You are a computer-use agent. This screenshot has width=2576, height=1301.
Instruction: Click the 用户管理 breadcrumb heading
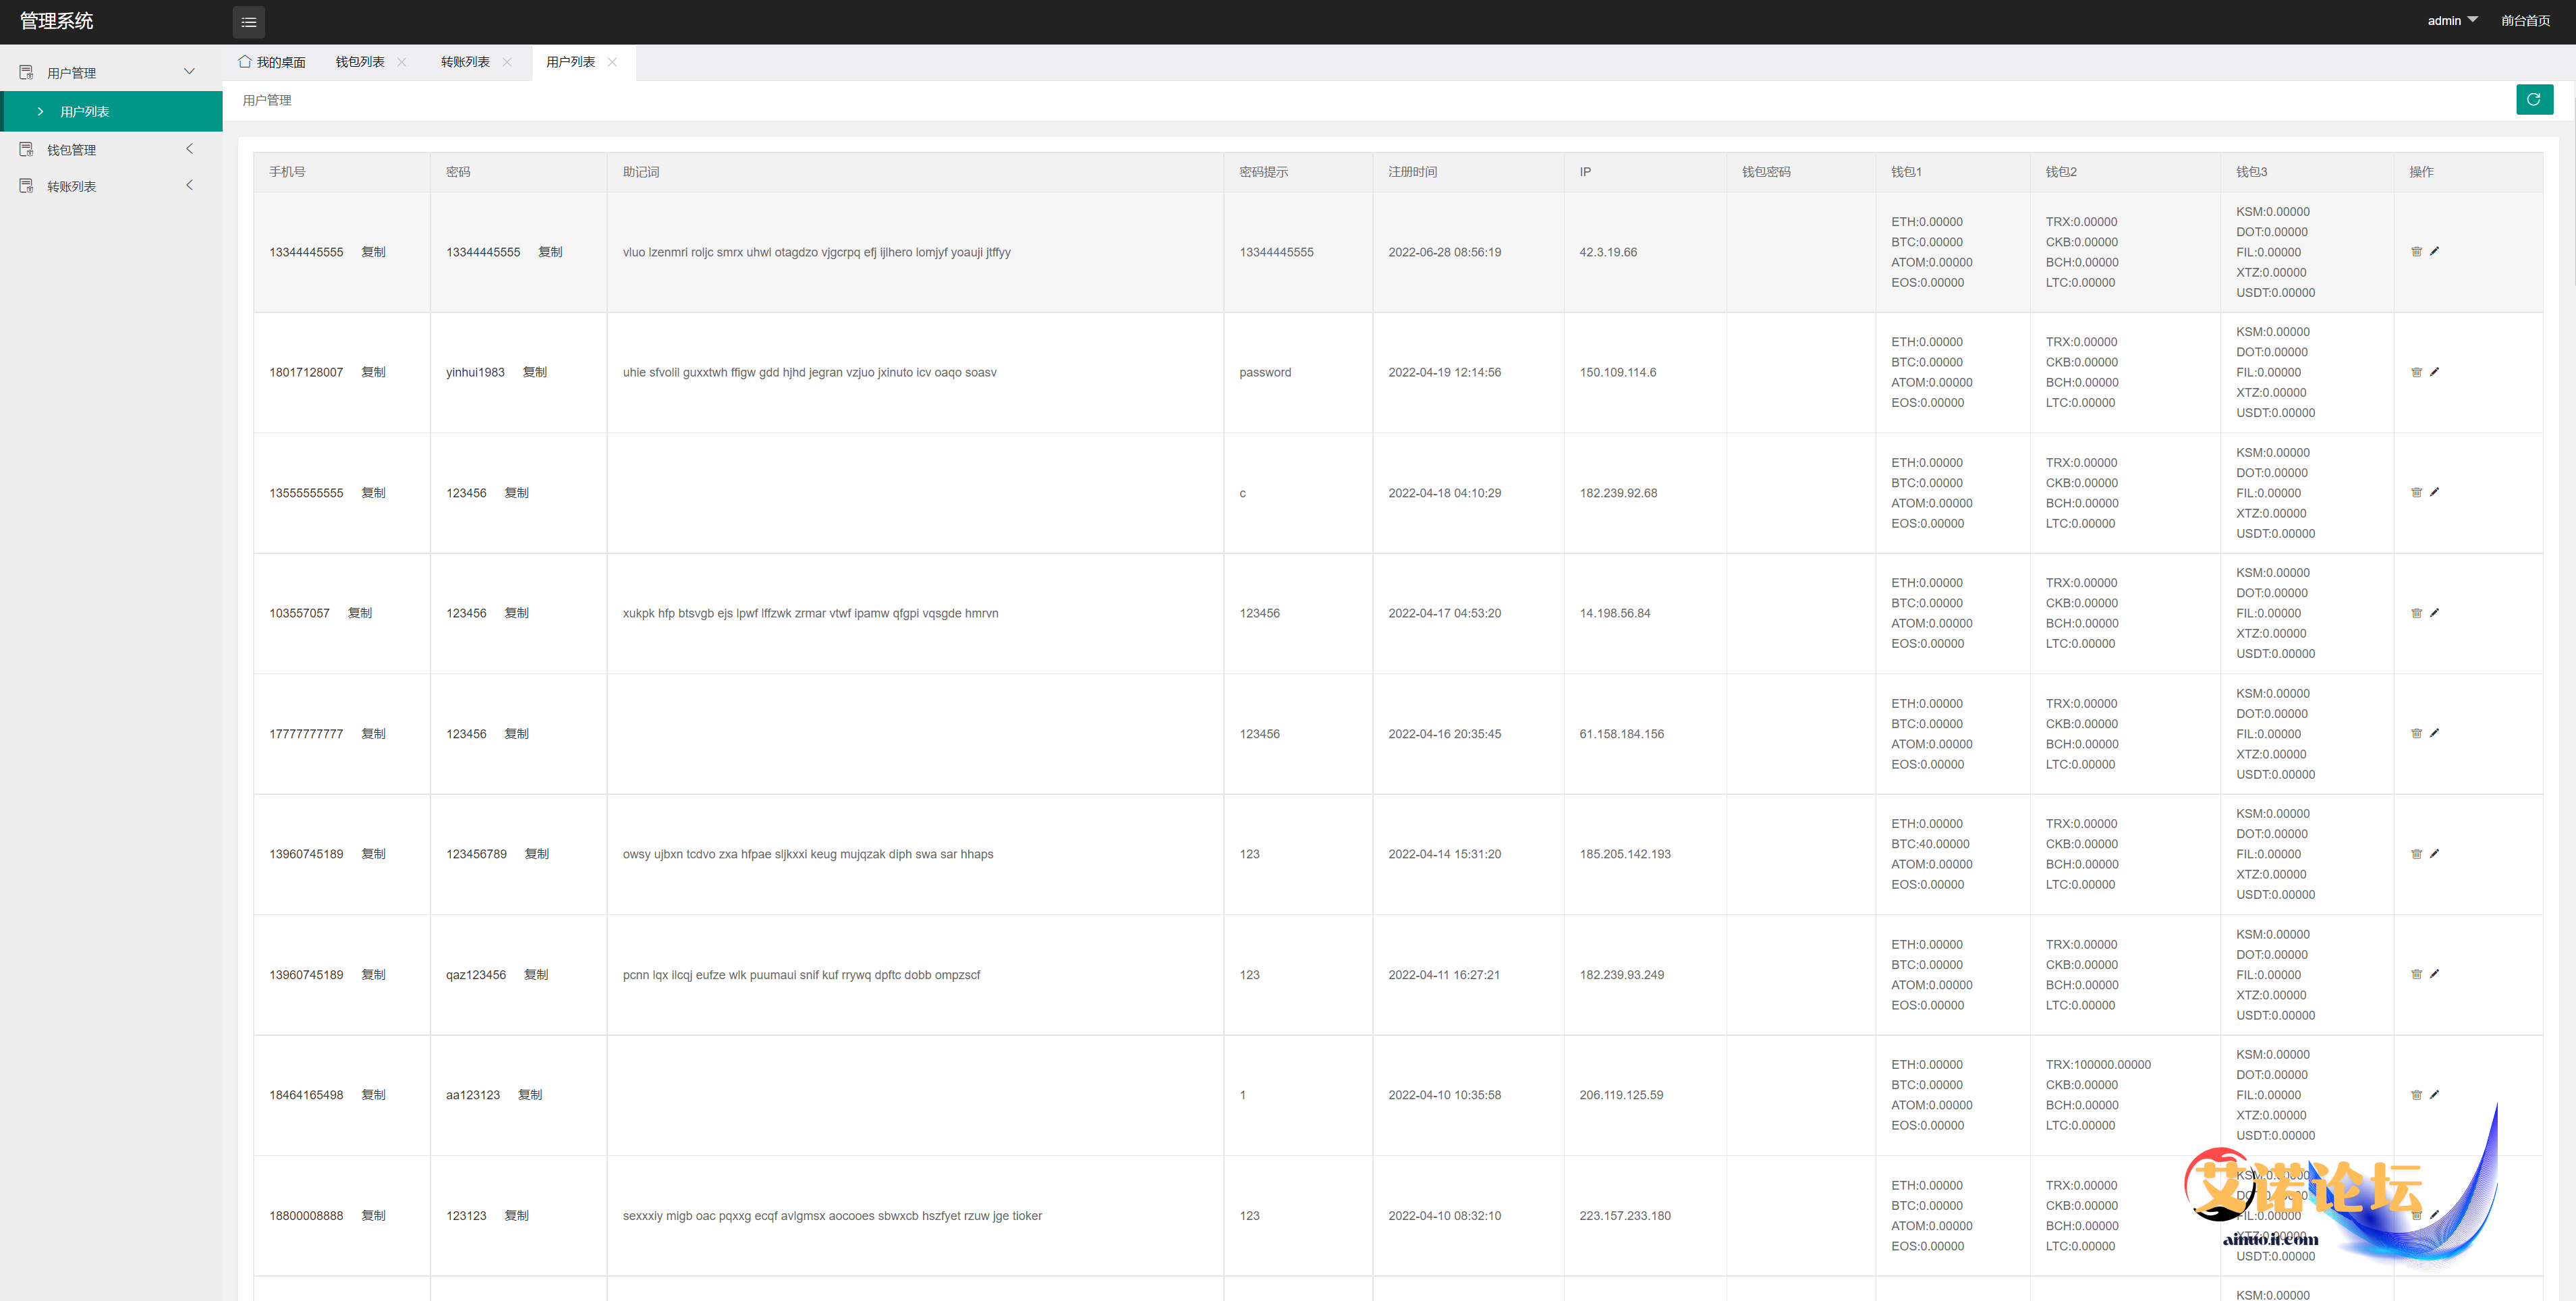click(x=267, y=100)
